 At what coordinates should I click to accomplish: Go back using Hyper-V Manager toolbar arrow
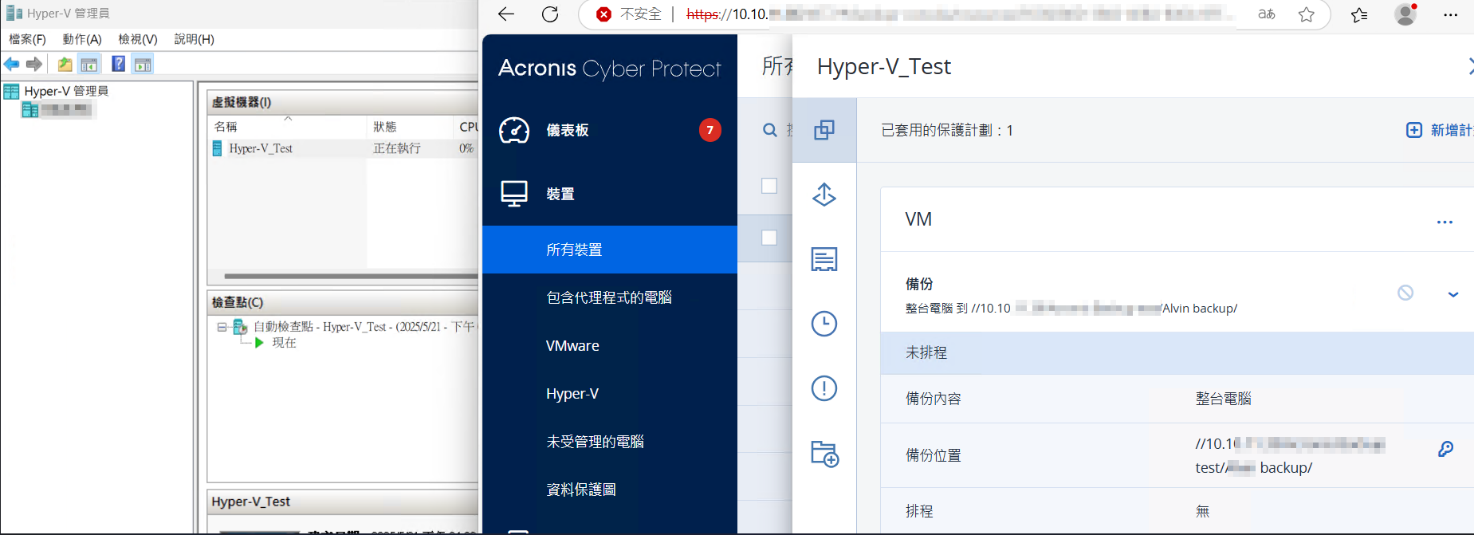[x=12, y=64]
